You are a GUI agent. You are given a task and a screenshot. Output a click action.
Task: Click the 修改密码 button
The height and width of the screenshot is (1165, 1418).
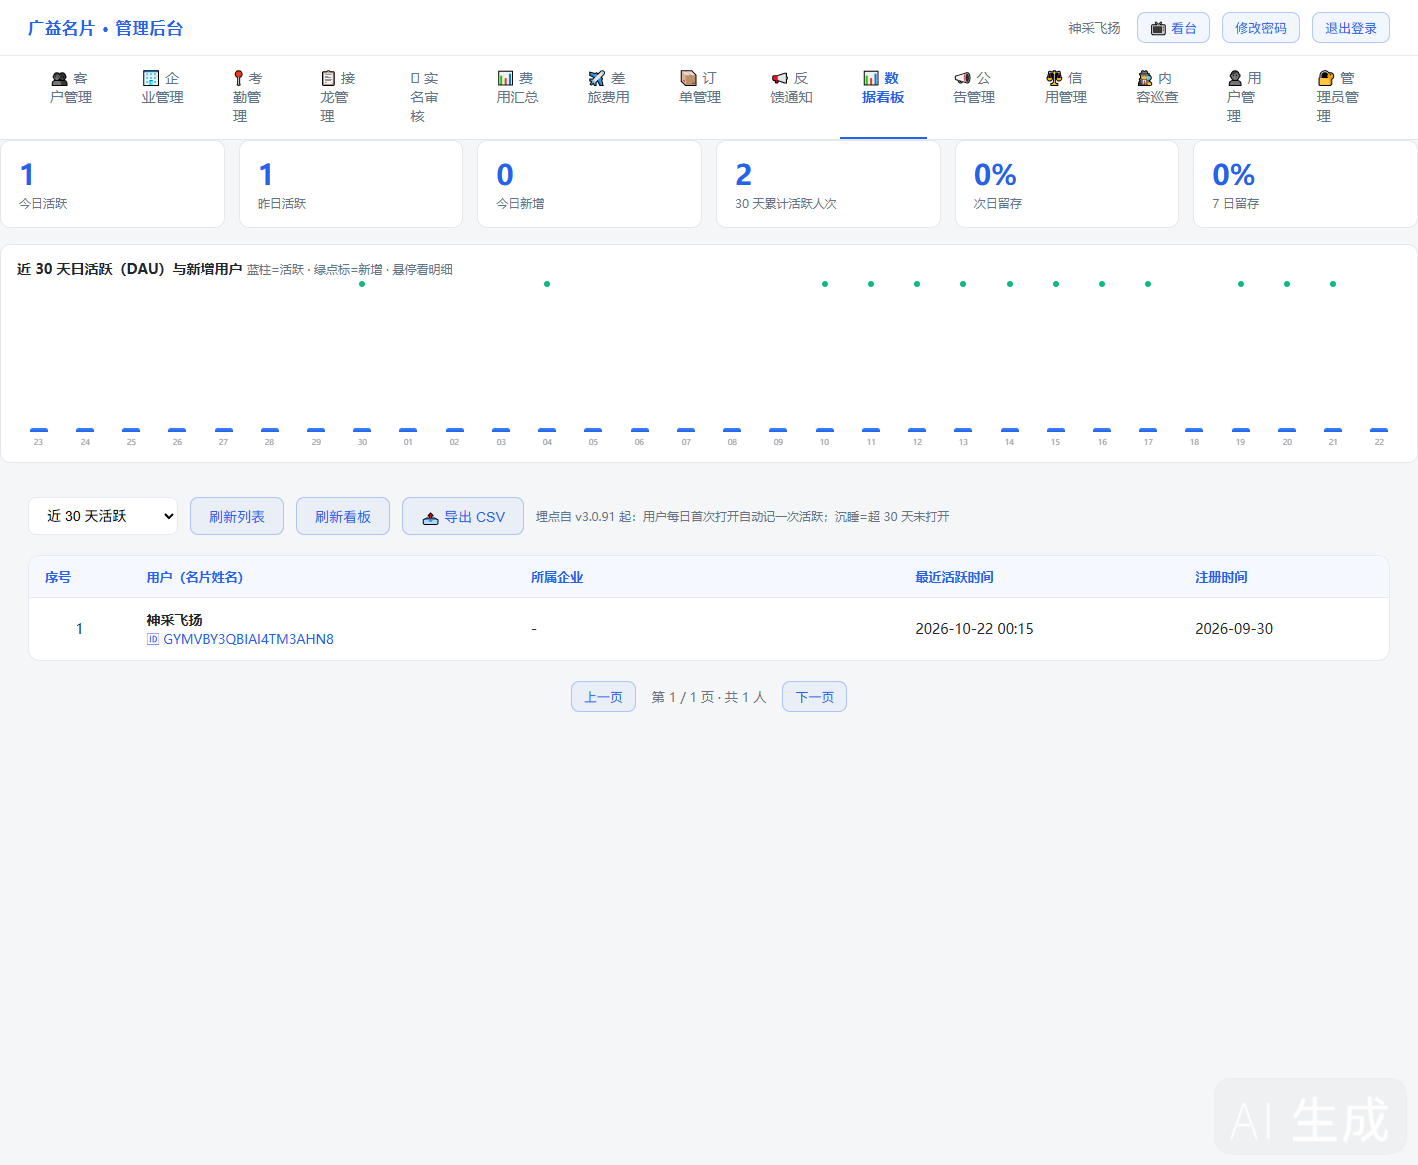pyautogui.click(x=1260, y=28)
